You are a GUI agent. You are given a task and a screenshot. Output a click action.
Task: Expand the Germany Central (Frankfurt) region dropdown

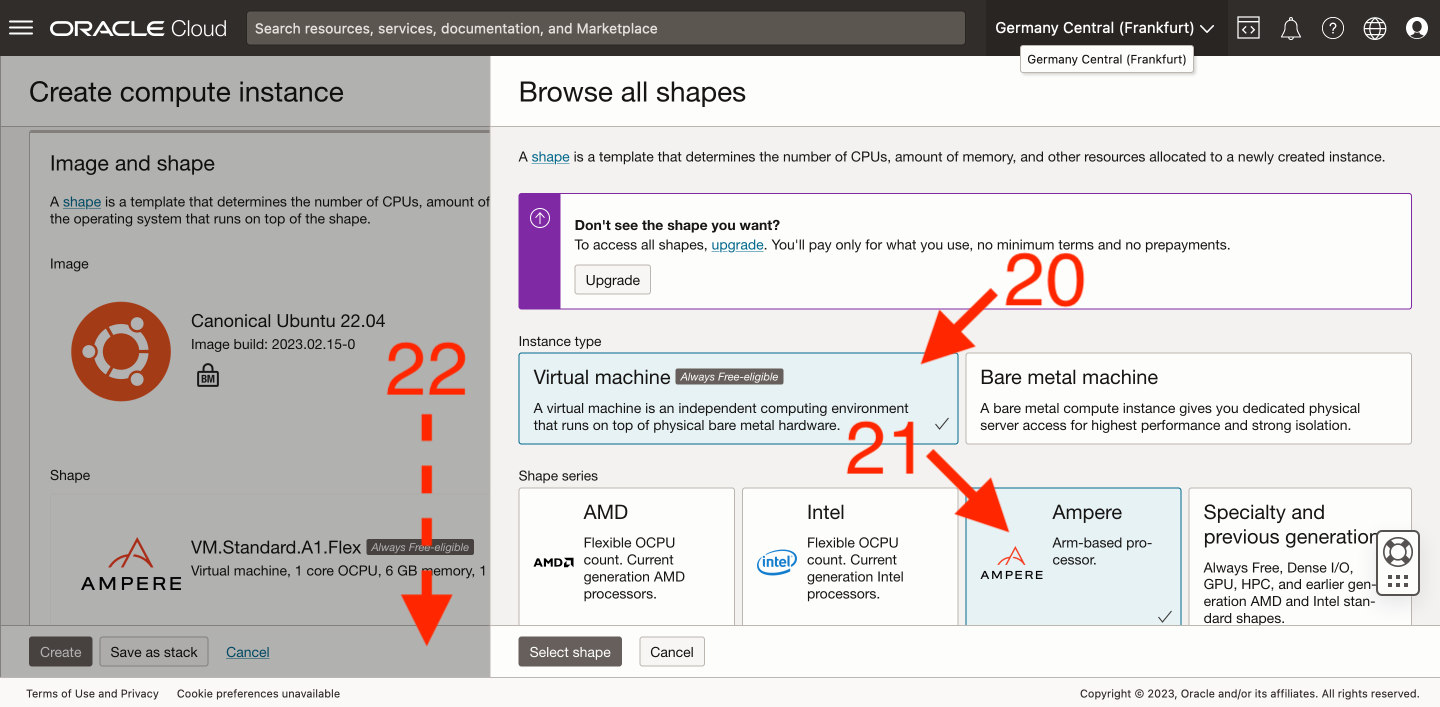[1104, 28]
